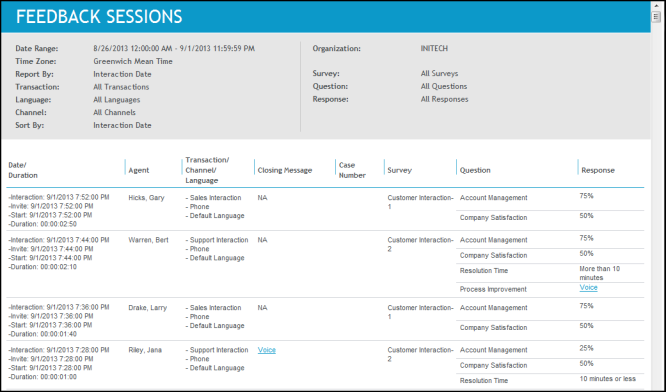Open Riley, Jana's closing message Voice link
The height and width of the screenshot is (392, 666).
[267, 350]
